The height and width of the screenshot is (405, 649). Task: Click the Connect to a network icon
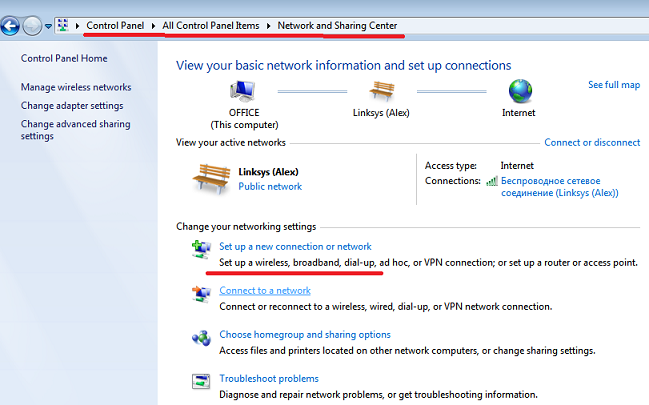pyautogui.click(x=201, y=294)
